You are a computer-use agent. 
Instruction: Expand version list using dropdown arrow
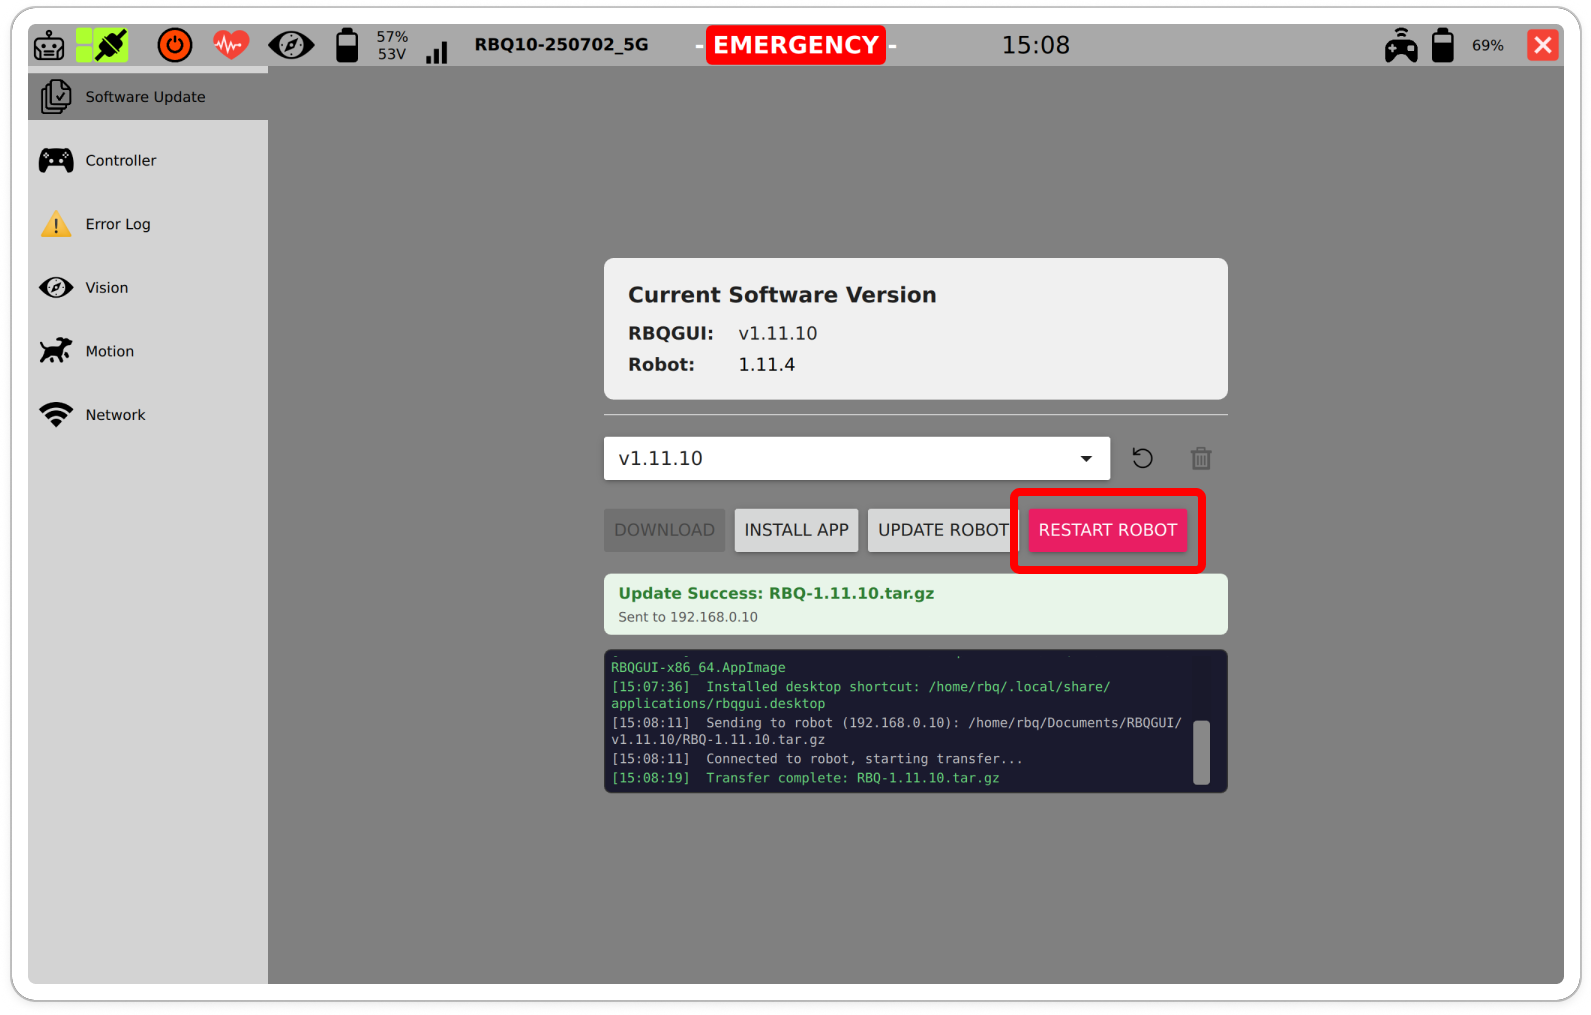(x=1086, y=459)
